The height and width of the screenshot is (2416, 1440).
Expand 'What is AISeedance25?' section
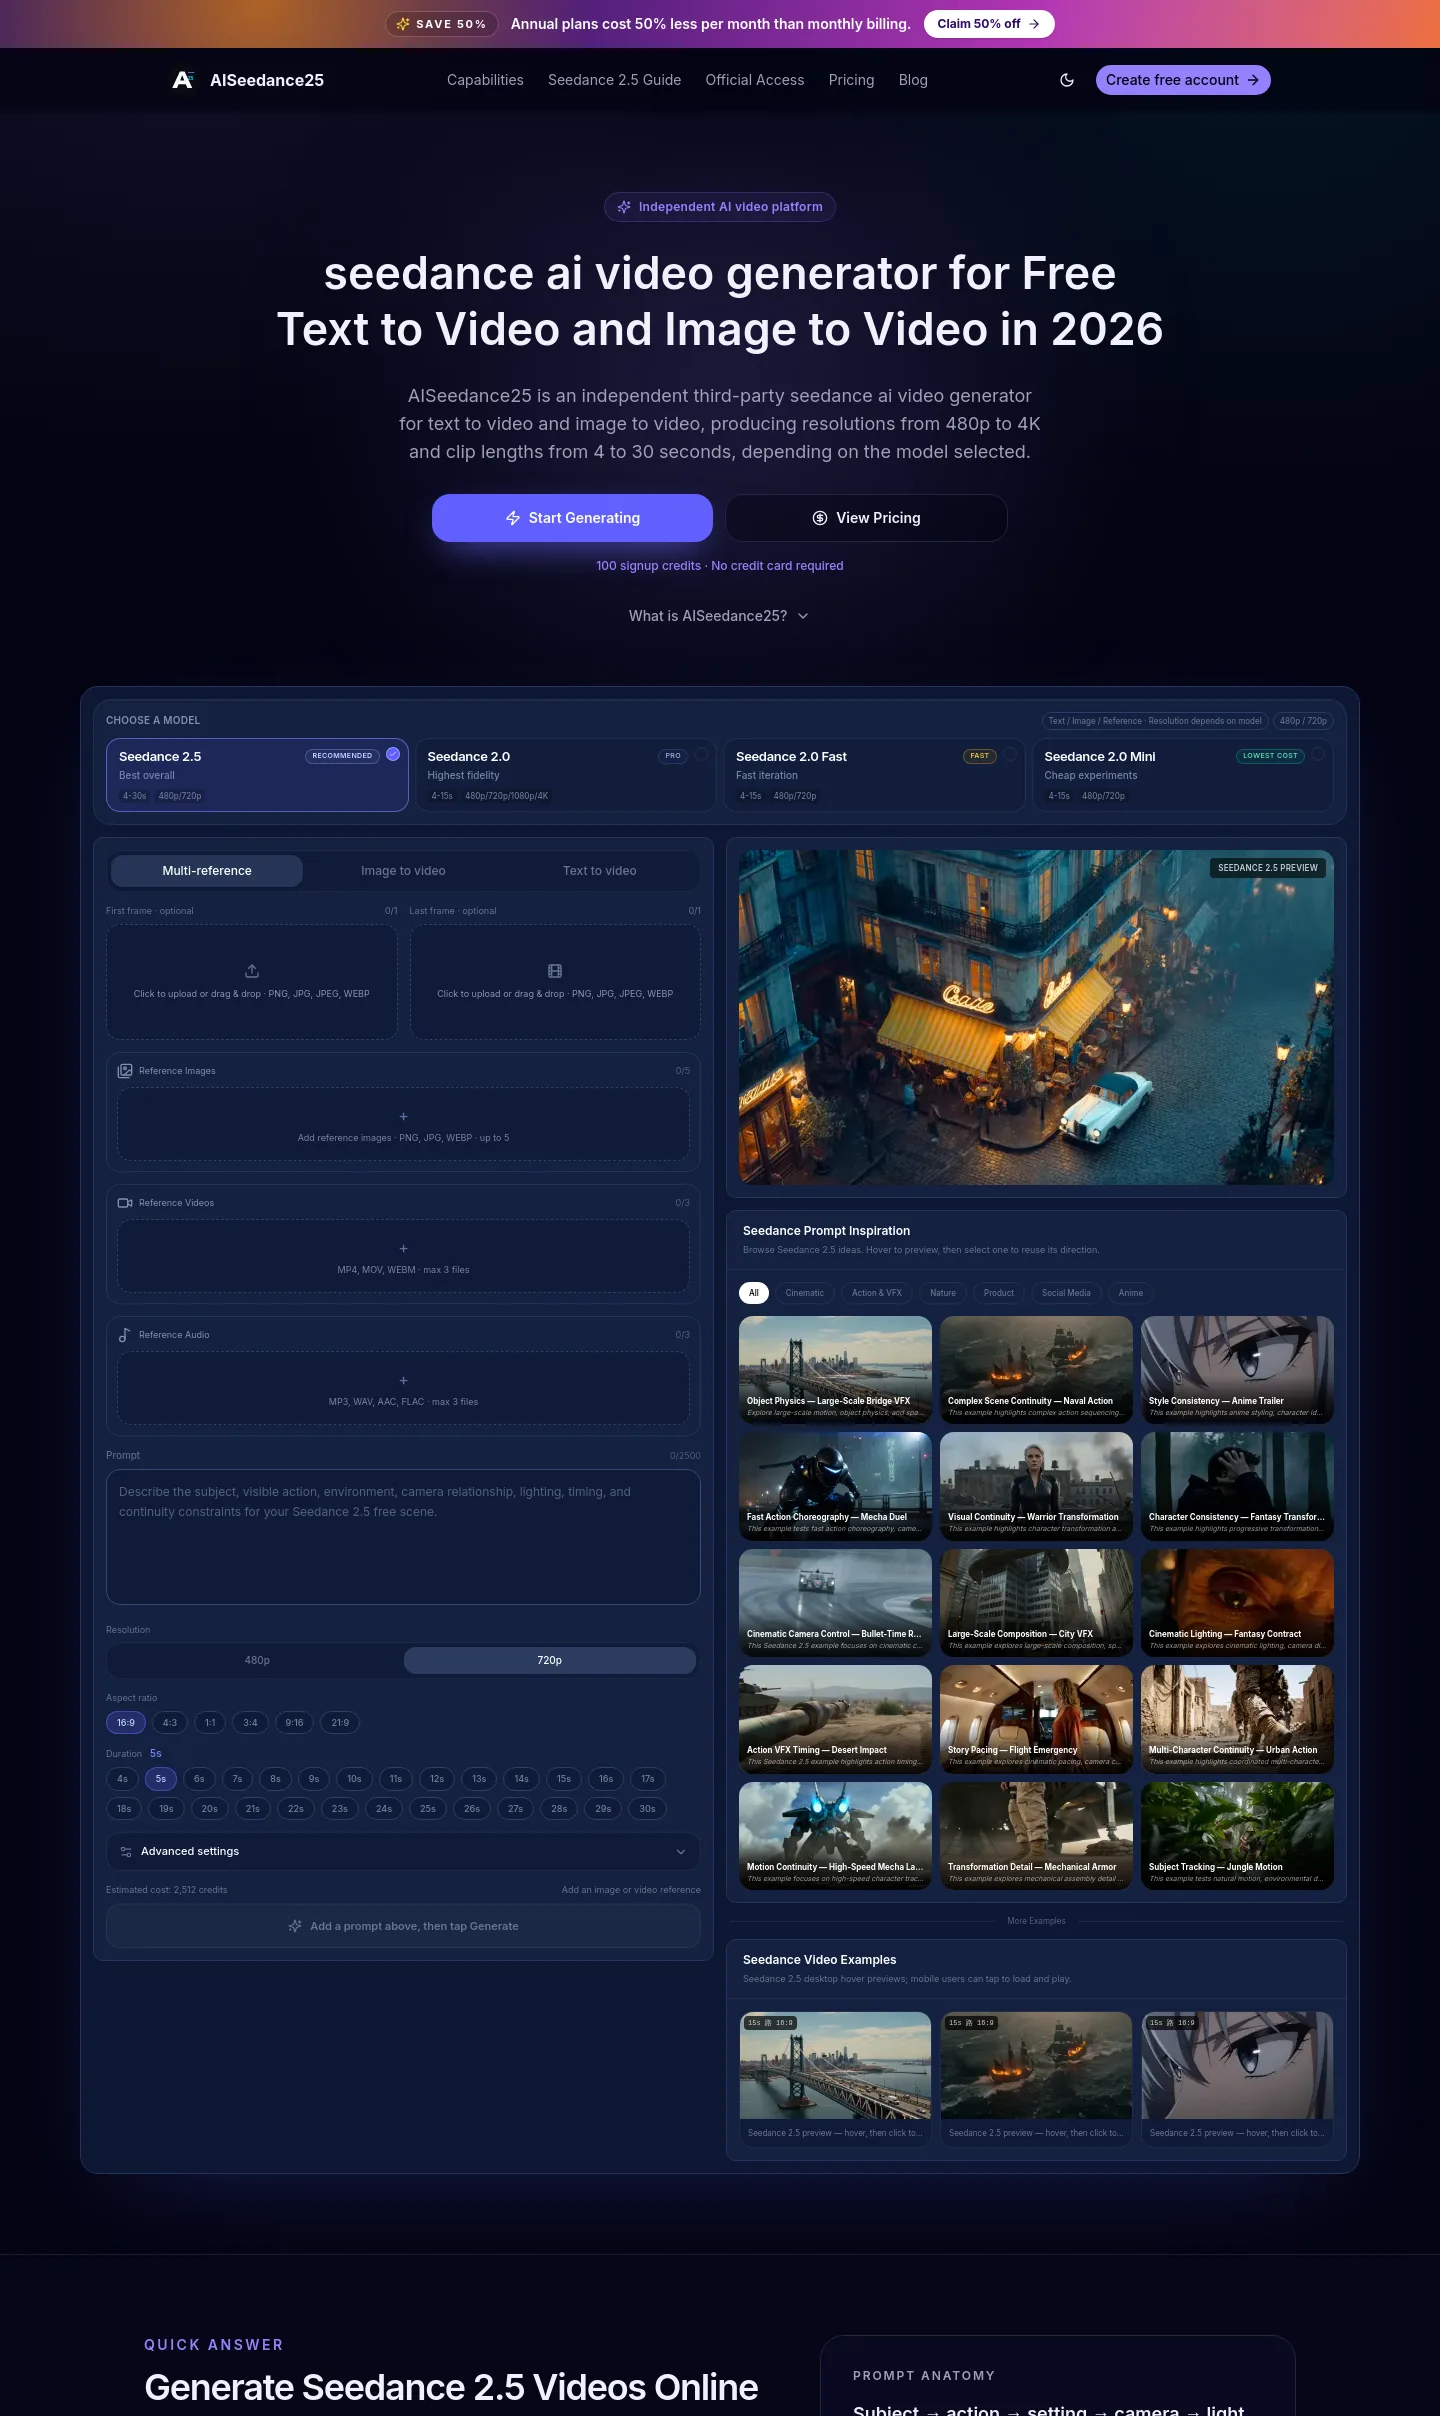click(x=718, y=616)
